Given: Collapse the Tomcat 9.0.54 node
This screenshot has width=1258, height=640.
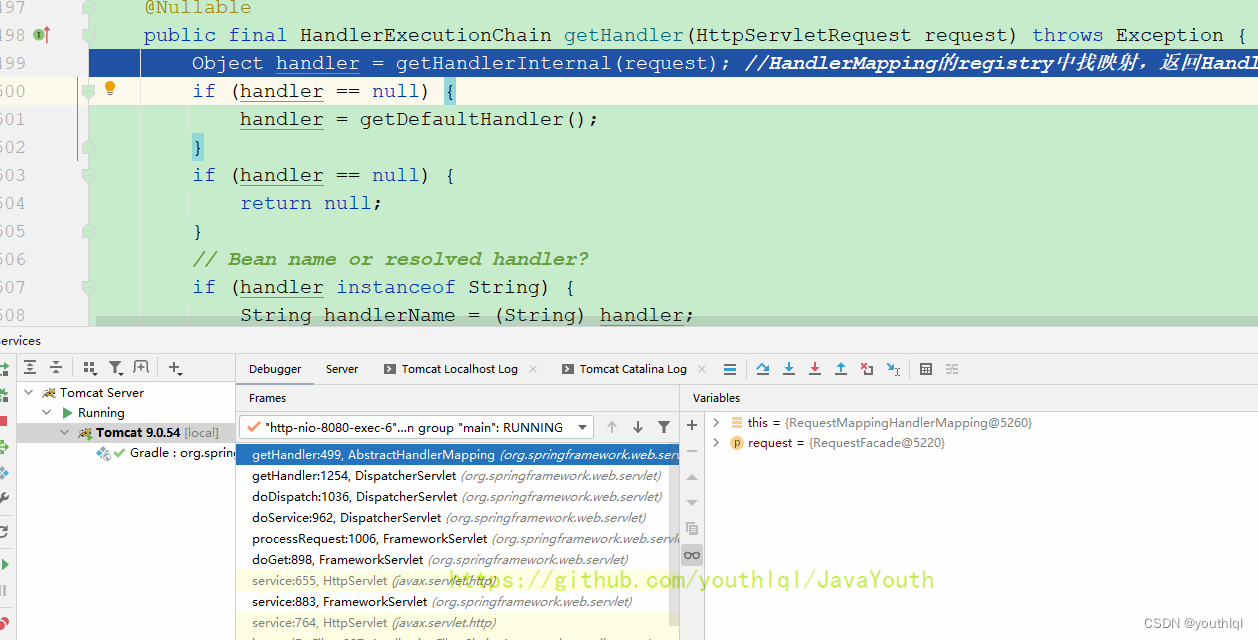Looking at the screenshot, I should pyautogui.click(x=65, y=433).
